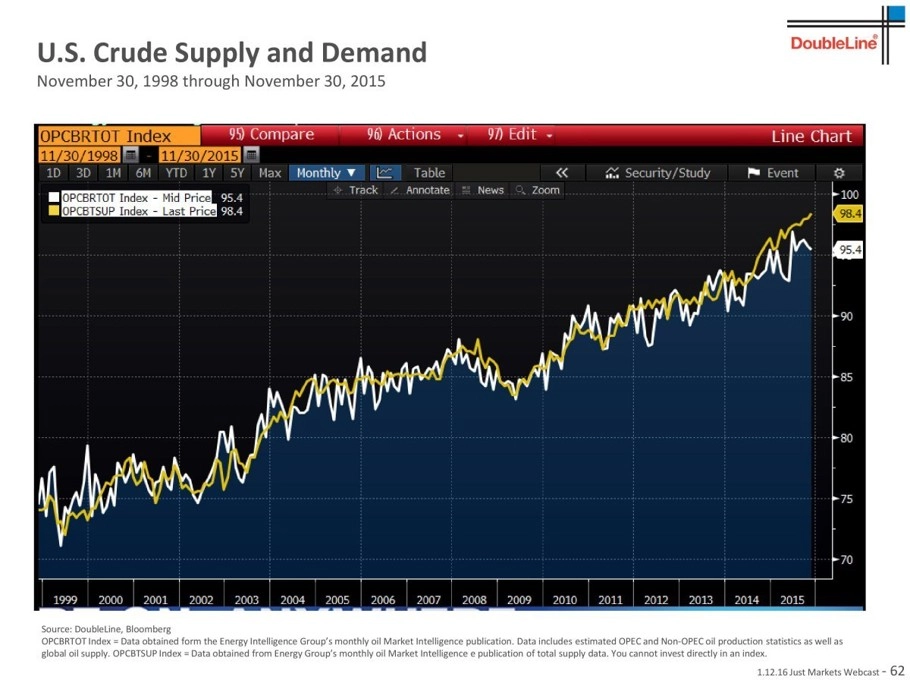Switch to the Table view

coord(429,173)
